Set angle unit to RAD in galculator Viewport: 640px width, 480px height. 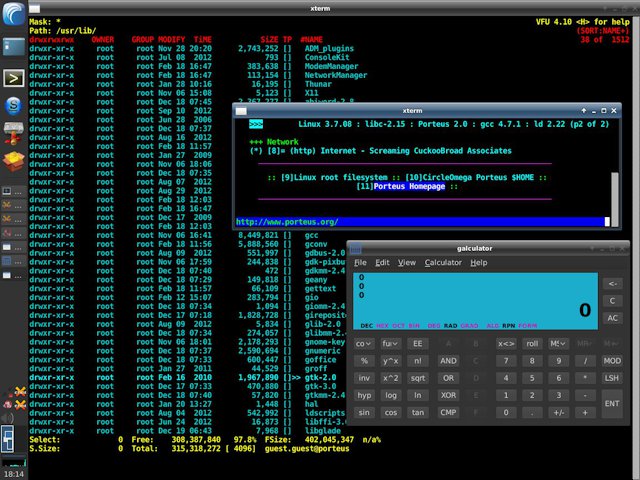(450, 326)
